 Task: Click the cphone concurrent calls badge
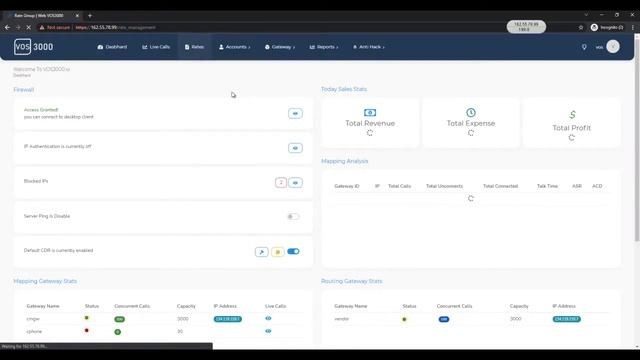(118, 332)
